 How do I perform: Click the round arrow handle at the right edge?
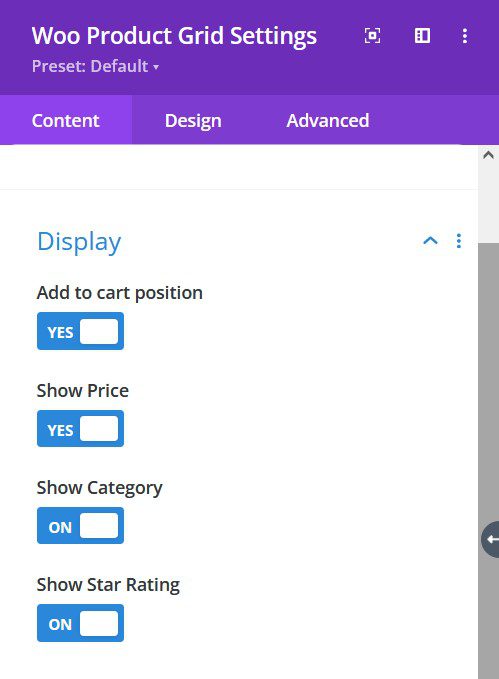tap(490, 540)
